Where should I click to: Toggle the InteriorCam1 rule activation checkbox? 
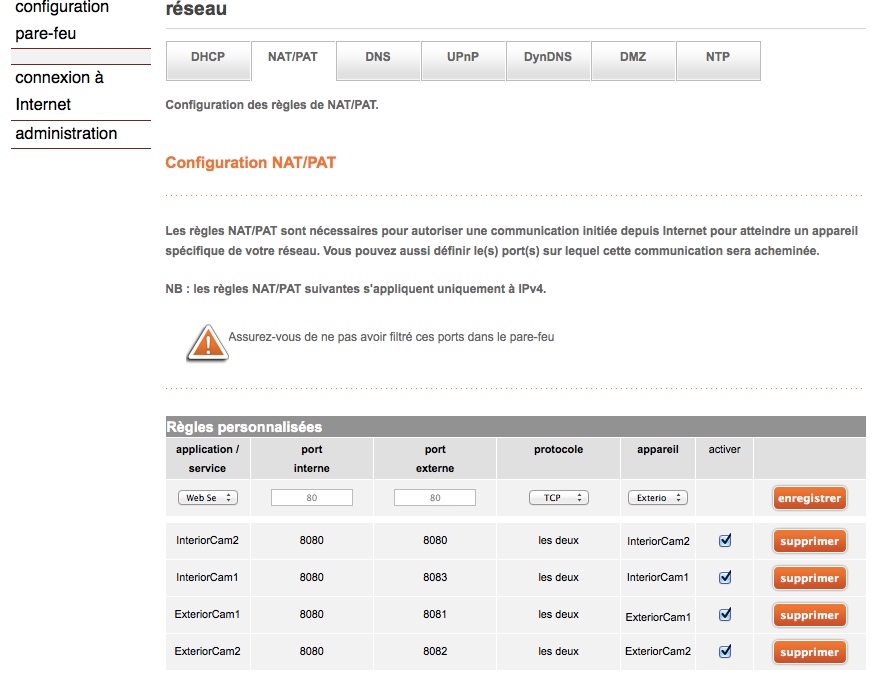(725, 578)
